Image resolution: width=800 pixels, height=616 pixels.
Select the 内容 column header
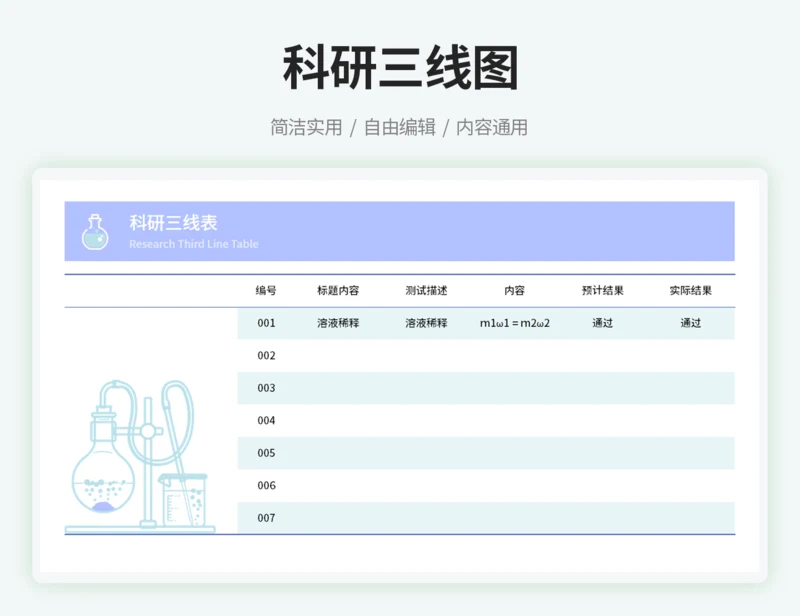514,290
